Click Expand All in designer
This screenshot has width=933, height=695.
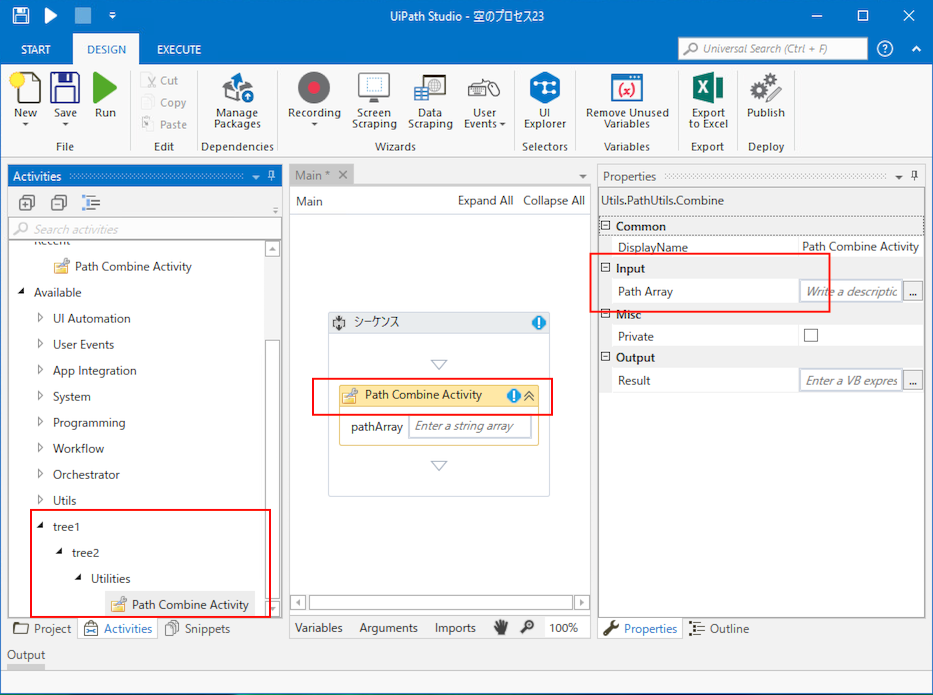(485, 201)
